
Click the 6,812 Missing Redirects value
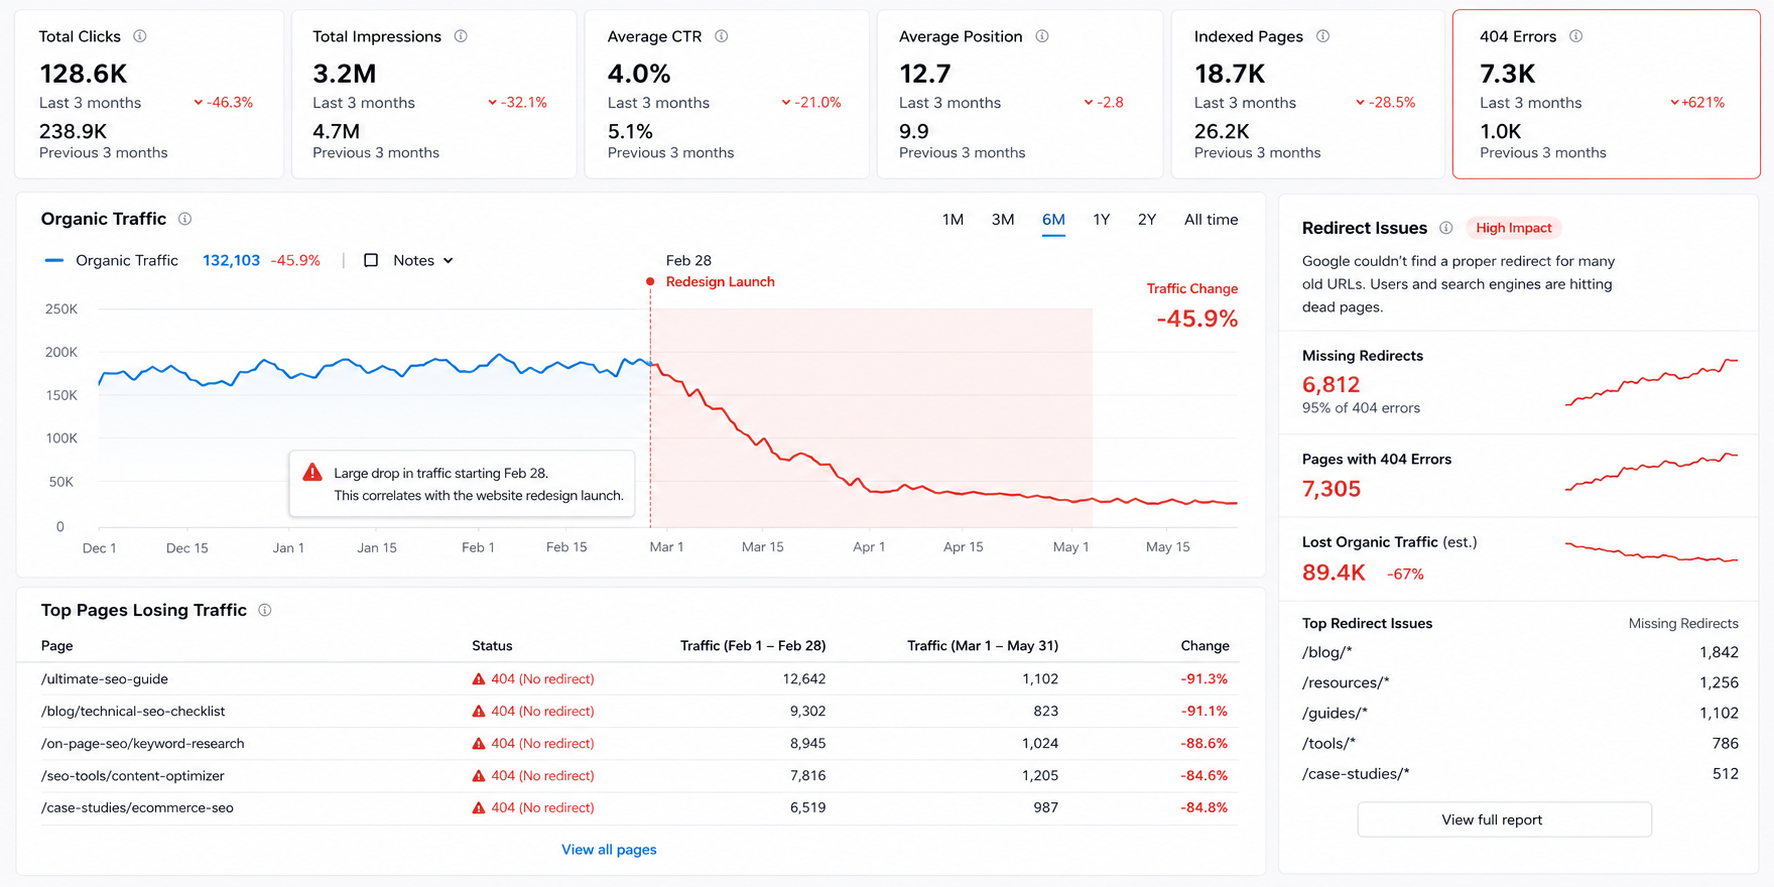coord(1331,385)
